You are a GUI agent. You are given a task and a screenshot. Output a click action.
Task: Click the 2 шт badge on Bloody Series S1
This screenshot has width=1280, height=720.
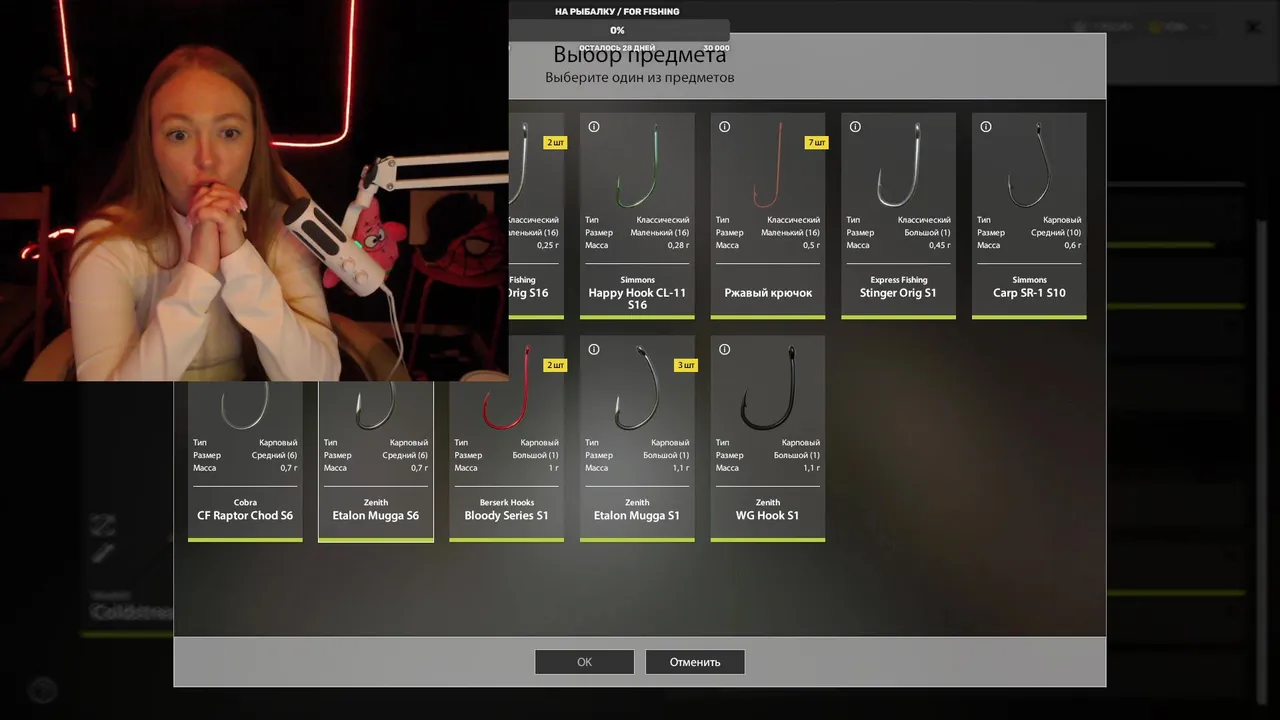(555, 366)
